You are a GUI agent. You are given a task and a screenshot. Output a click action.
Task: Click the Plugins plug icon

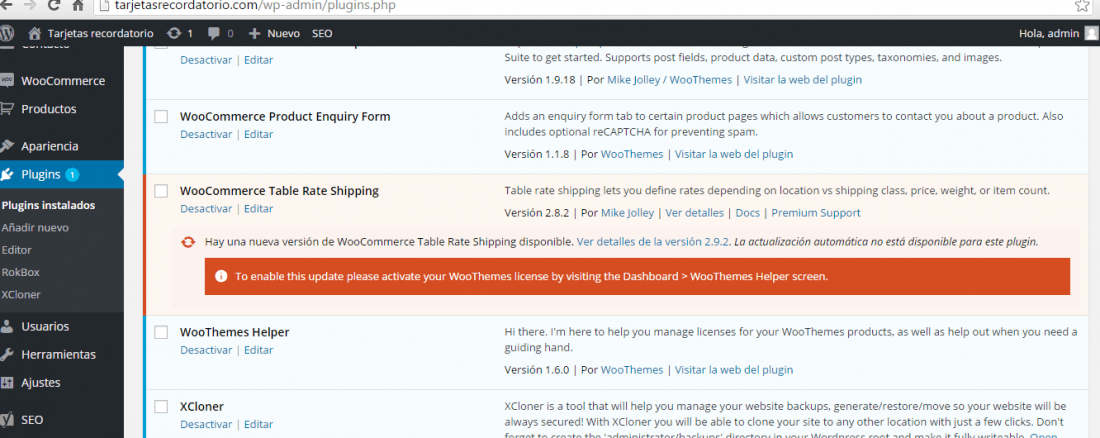[7, 174]
